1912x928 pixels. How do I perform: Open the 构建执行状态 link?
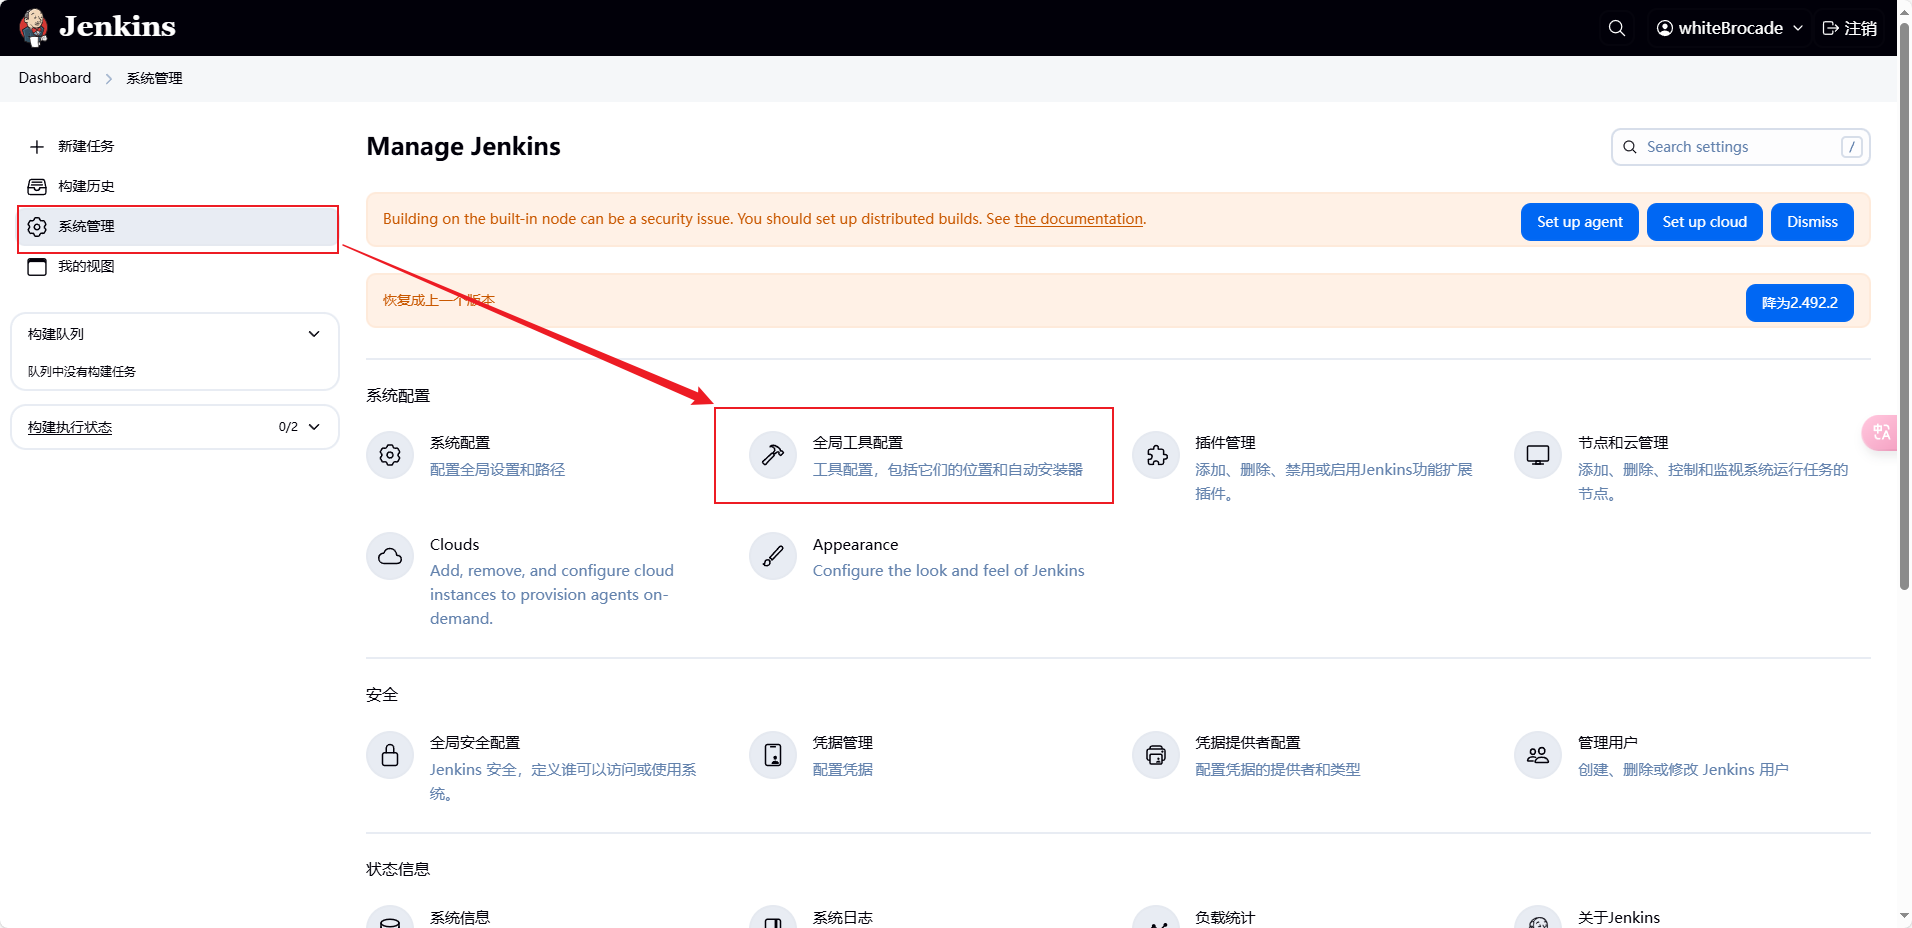pos(70,427)
